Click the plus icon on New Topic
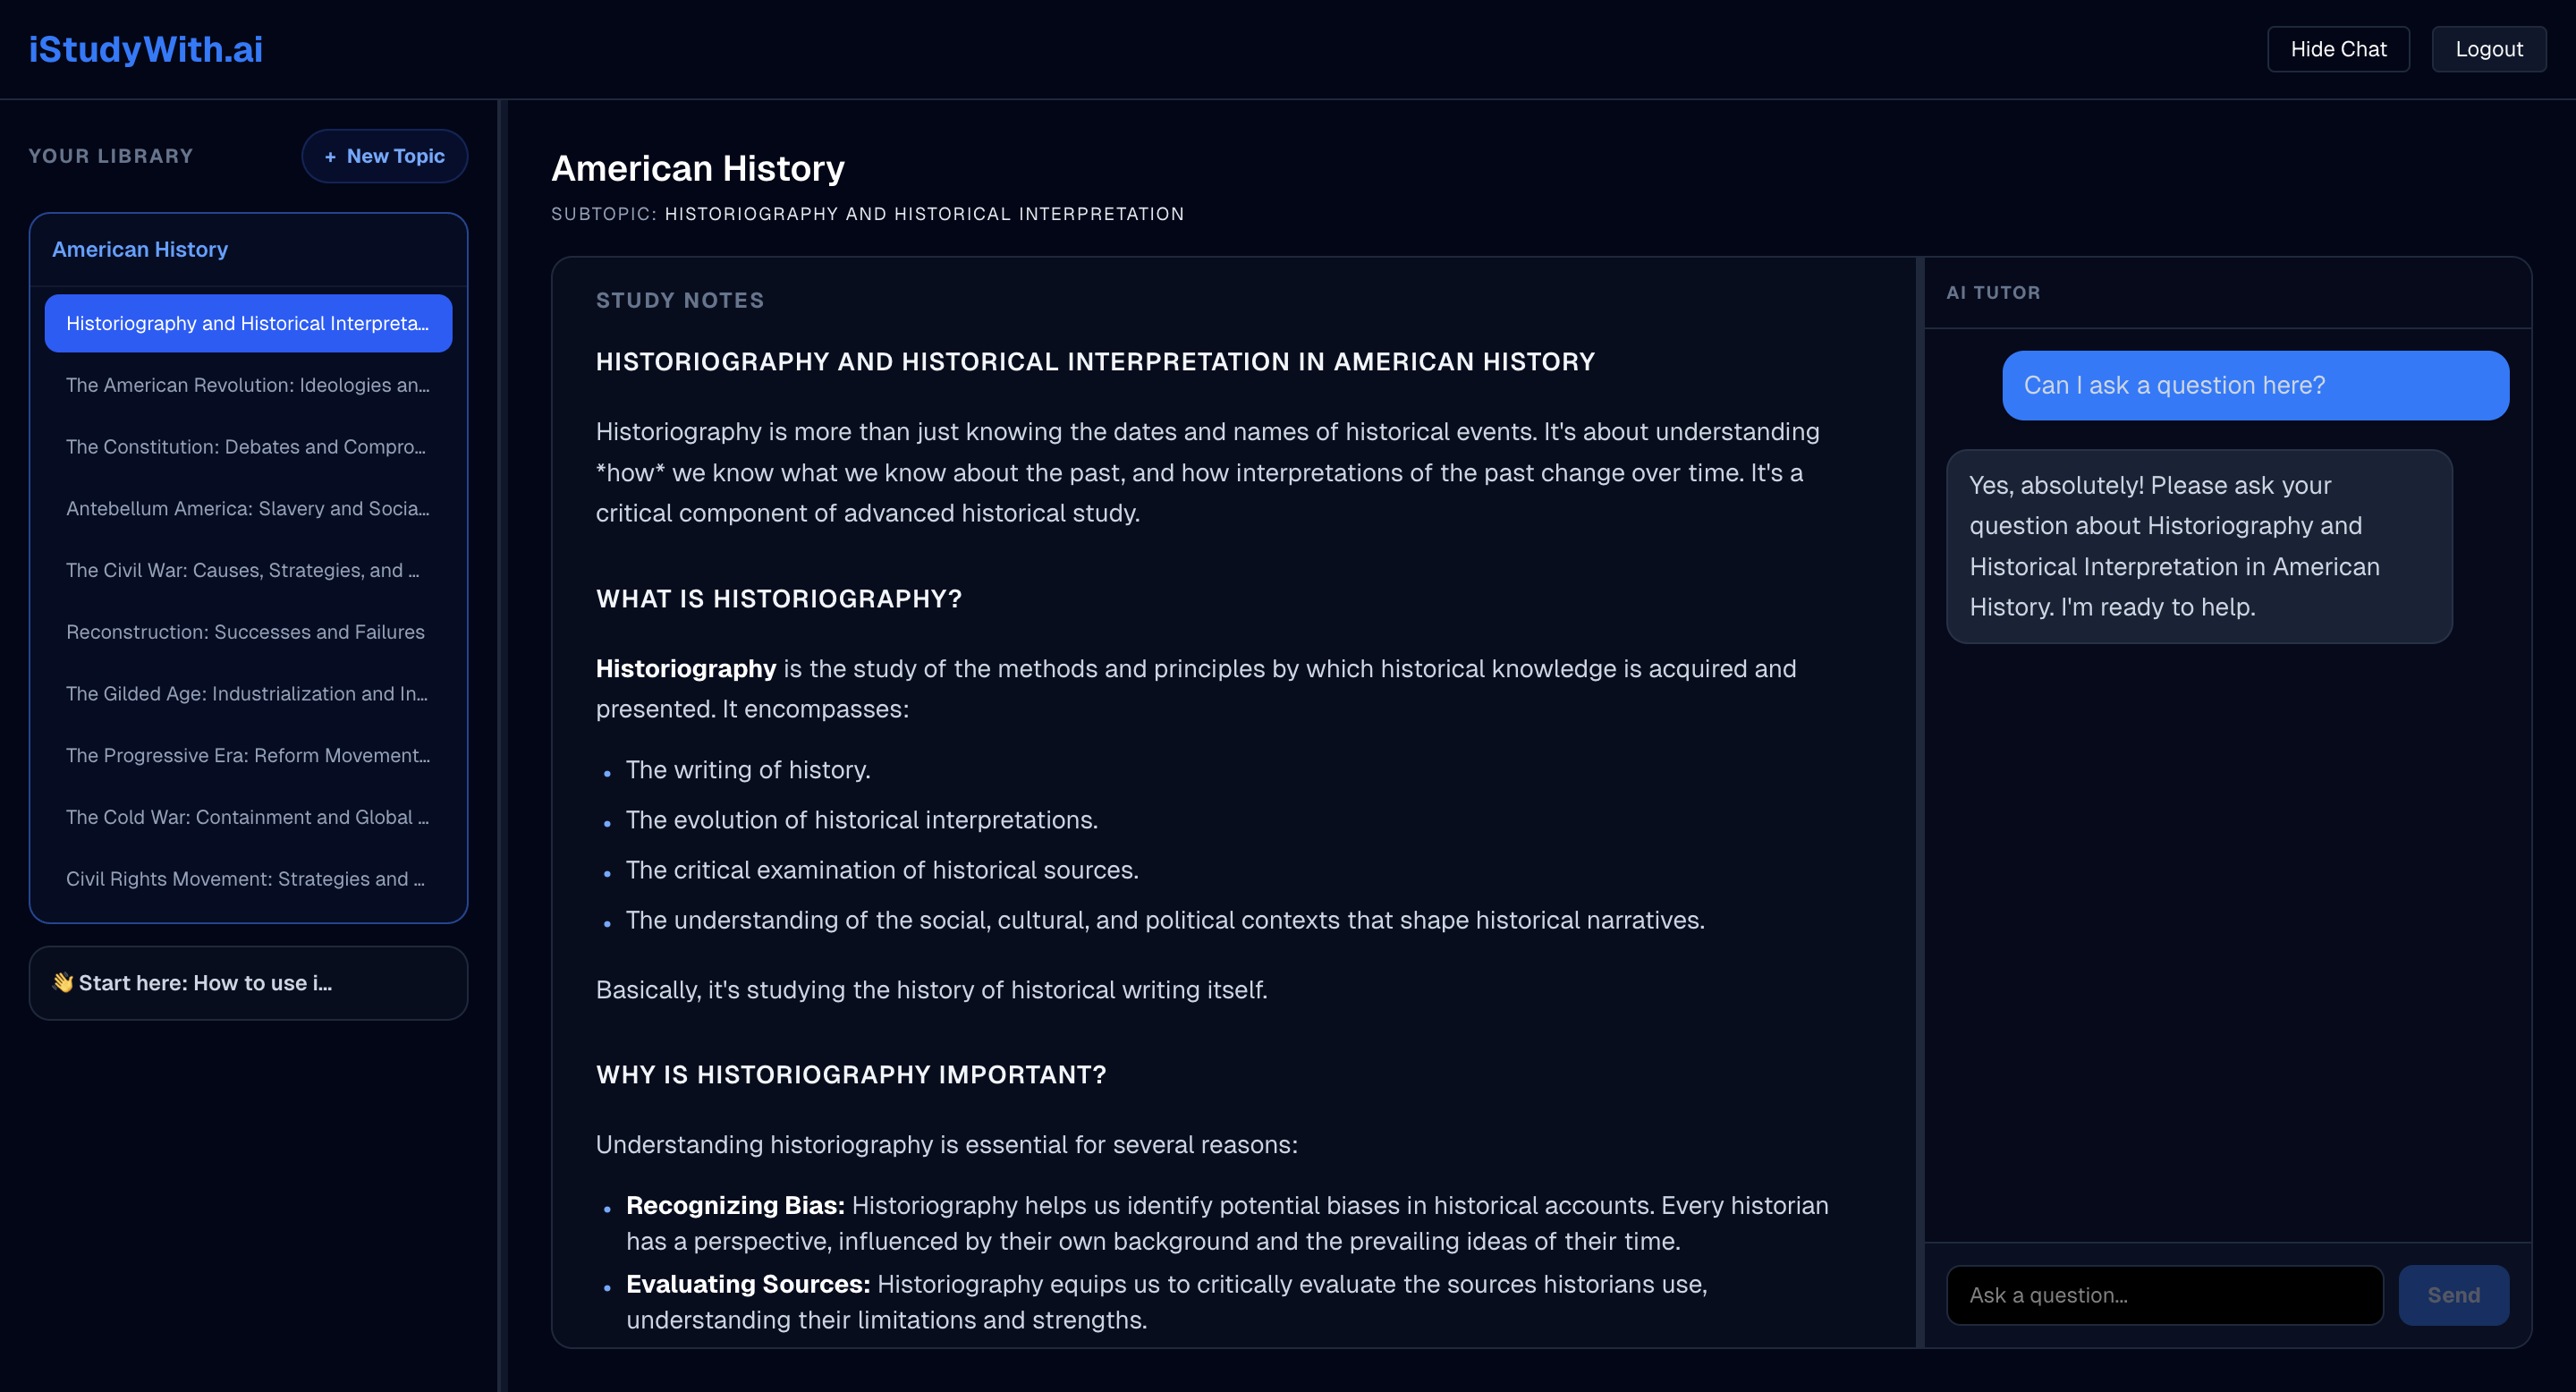This screenshot has height=1392, width=2576. pos(329,156)
